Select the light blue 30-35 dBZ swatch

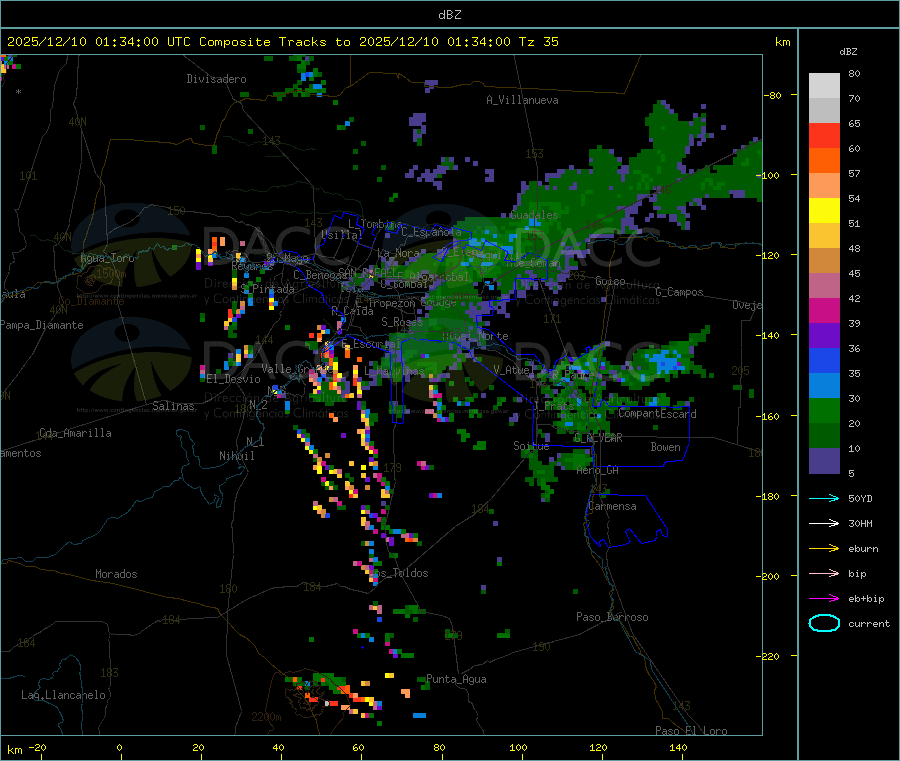point(824,386)
